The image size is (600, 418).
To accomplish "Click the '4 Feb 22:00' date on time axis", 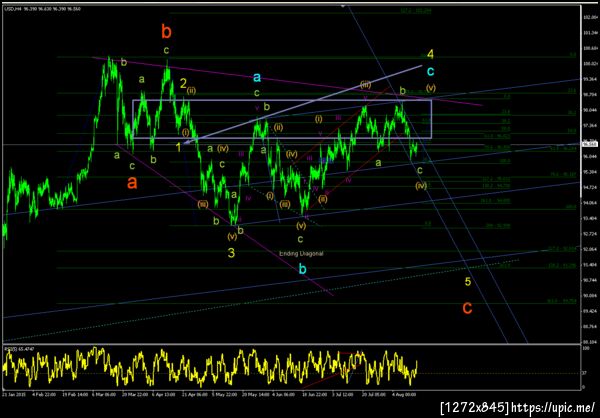I will [43, 393].
